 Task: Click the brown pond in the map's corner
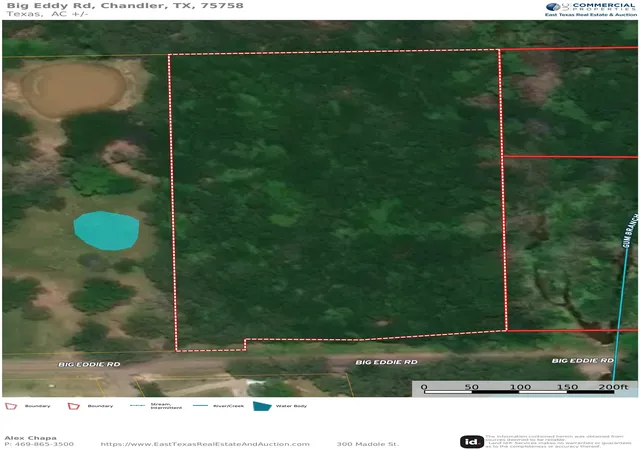tap(73, 89)
